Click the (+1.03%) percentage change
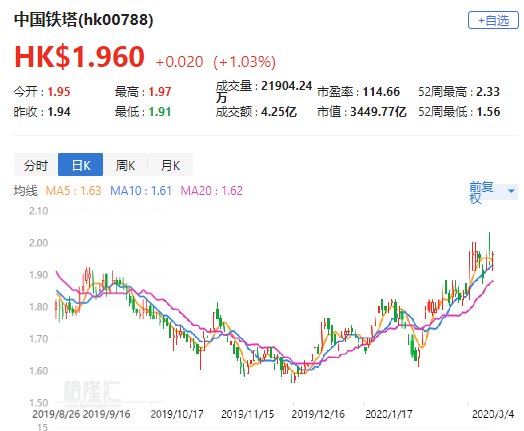 [245, 62]
